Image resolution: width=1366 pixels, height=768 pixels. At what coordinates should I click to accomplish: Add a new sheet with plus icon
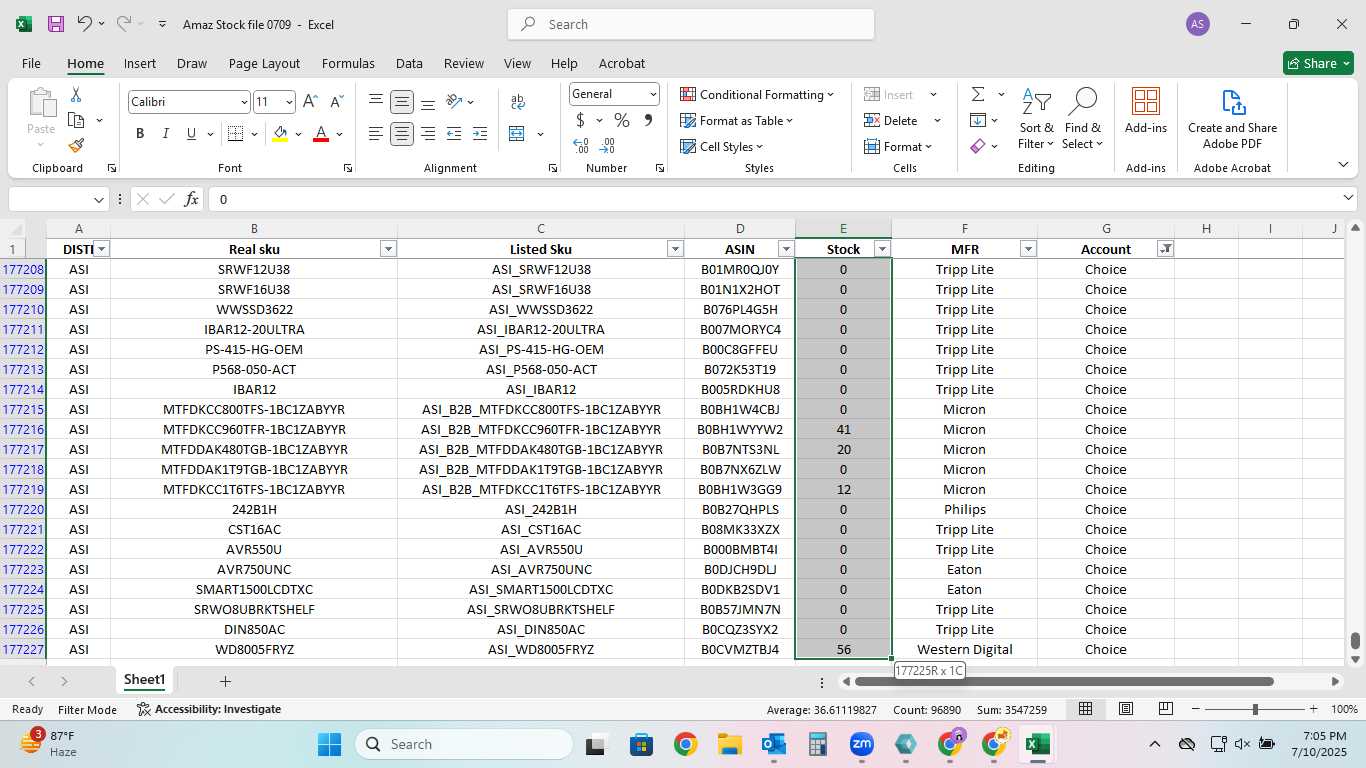[x=225, y=681]
